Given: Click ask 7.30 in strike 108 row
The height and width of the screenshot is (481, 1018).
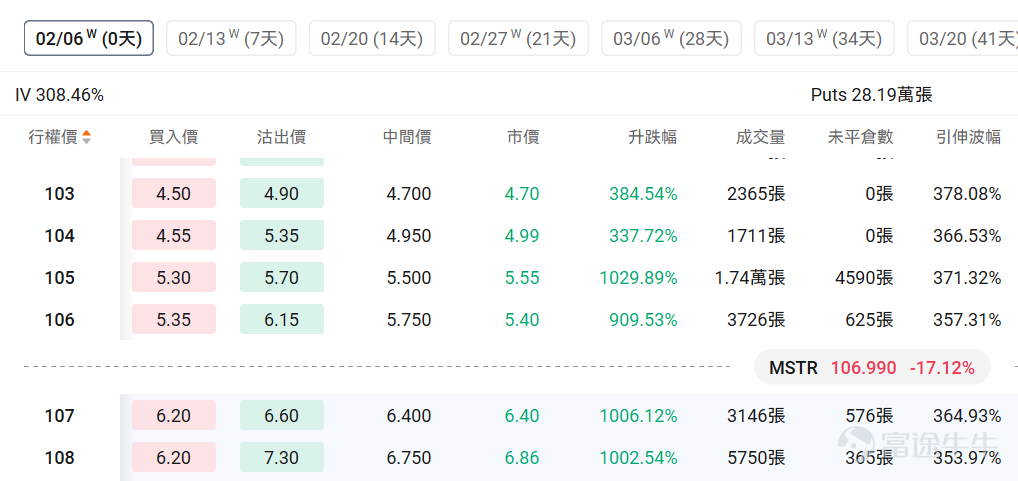Looking at the screenshot, I should click(282, 458).
